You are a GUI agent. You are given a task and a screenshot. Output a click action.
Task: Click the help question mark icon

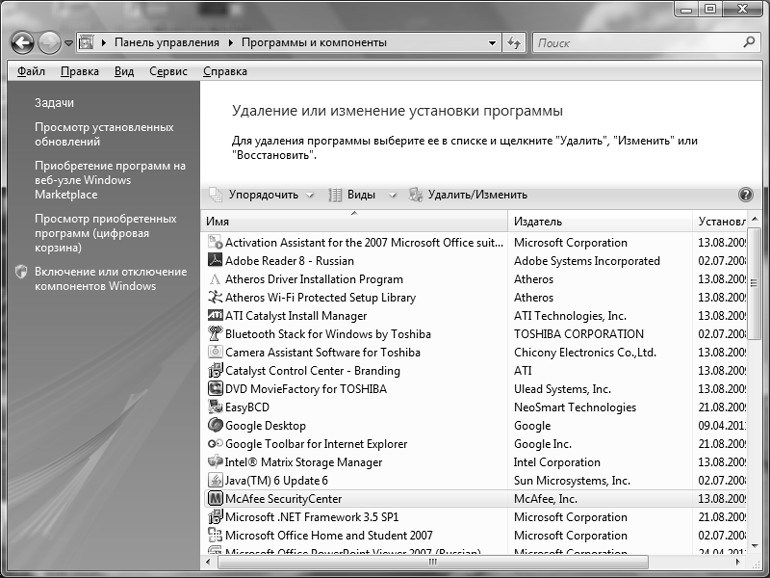[x=745, y=195]
